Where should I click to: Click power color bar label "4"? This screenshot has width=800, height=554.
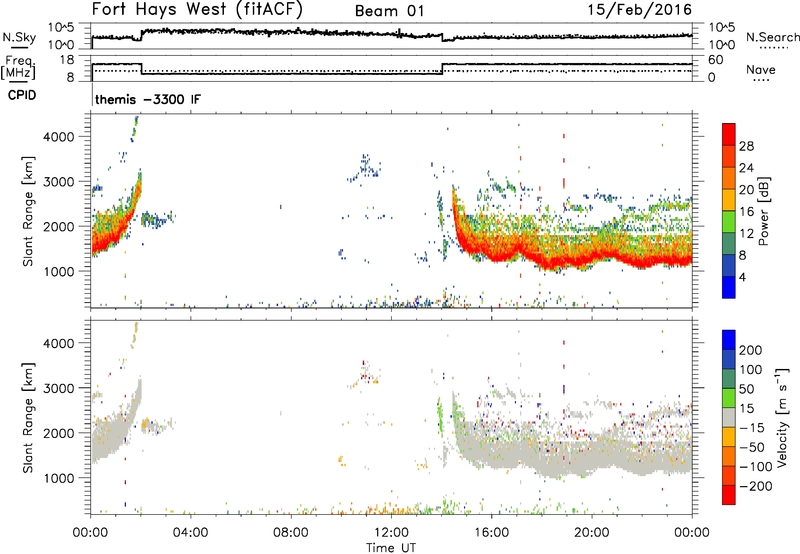[x=742, y=277]
